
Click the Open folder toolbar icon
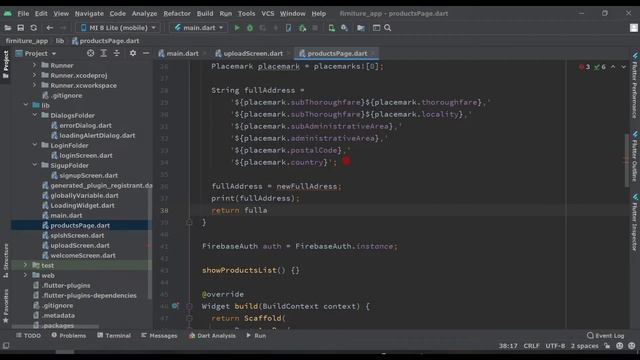(7, 28)
